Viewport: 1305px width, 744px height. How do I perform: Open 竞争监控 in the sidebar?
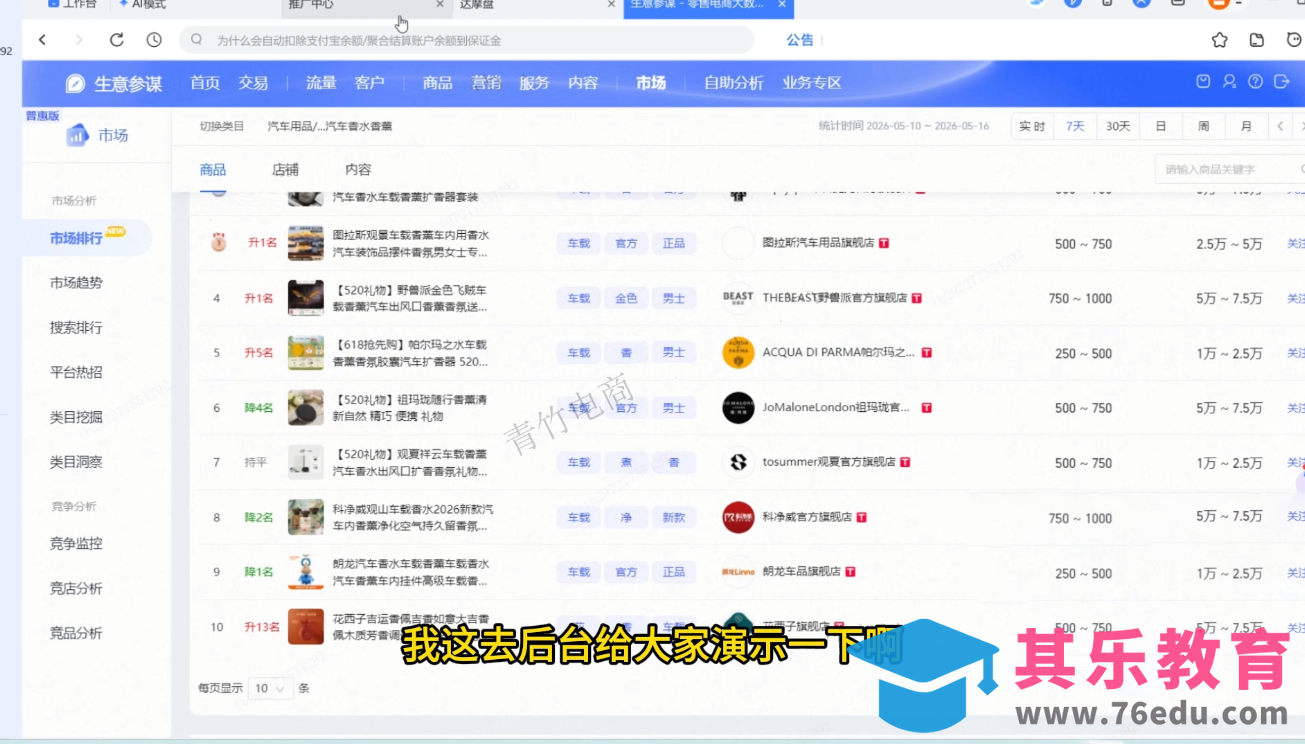point(76,543)
